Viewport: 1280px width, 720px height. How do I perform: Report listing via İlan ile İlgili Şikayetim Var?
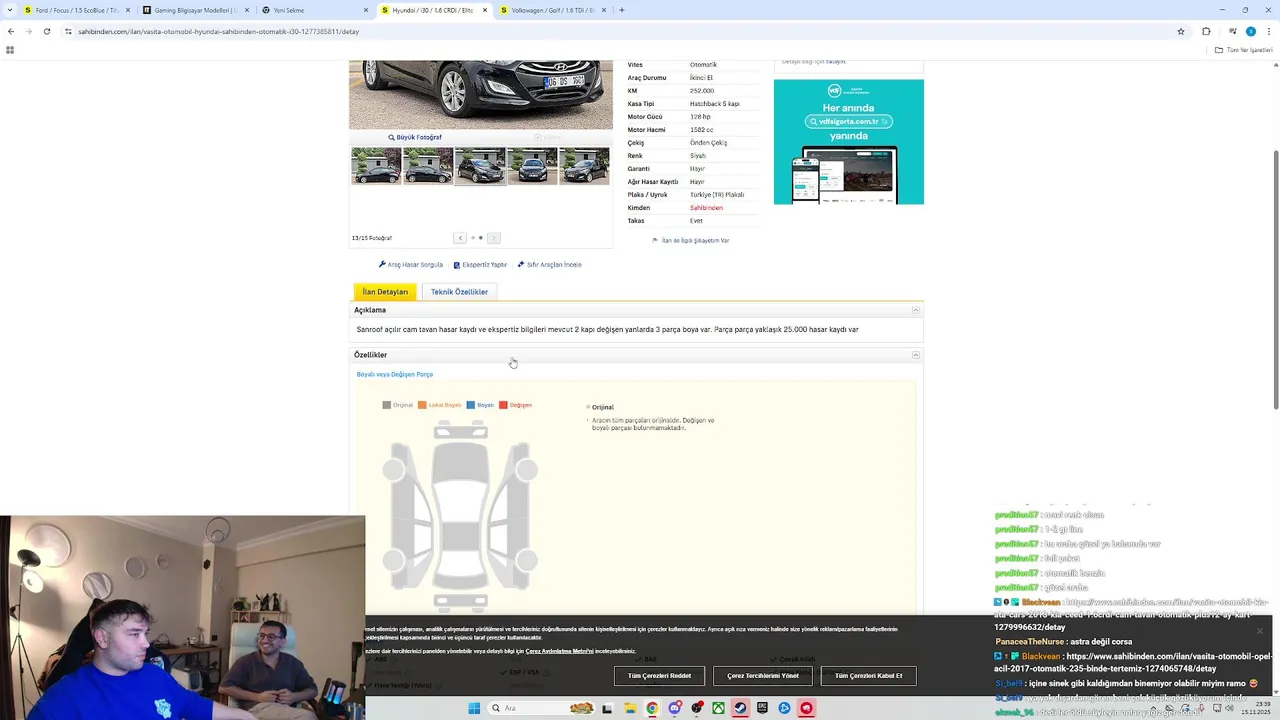point(691,240)
